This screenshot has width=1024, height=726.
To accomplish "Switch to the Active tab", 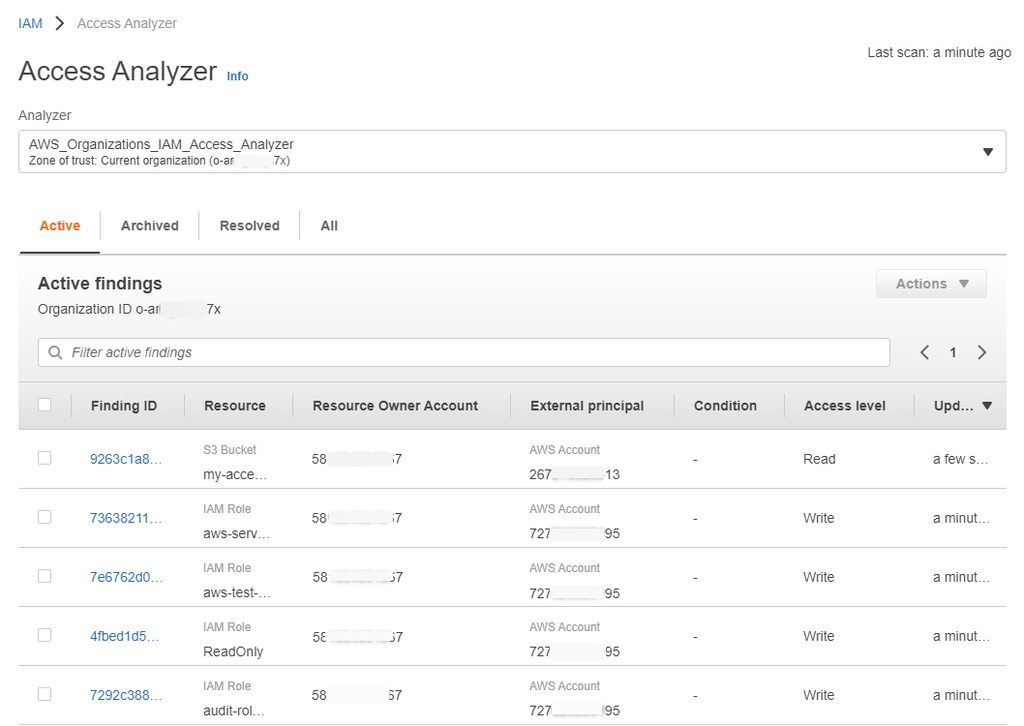I will click(59, 226).
